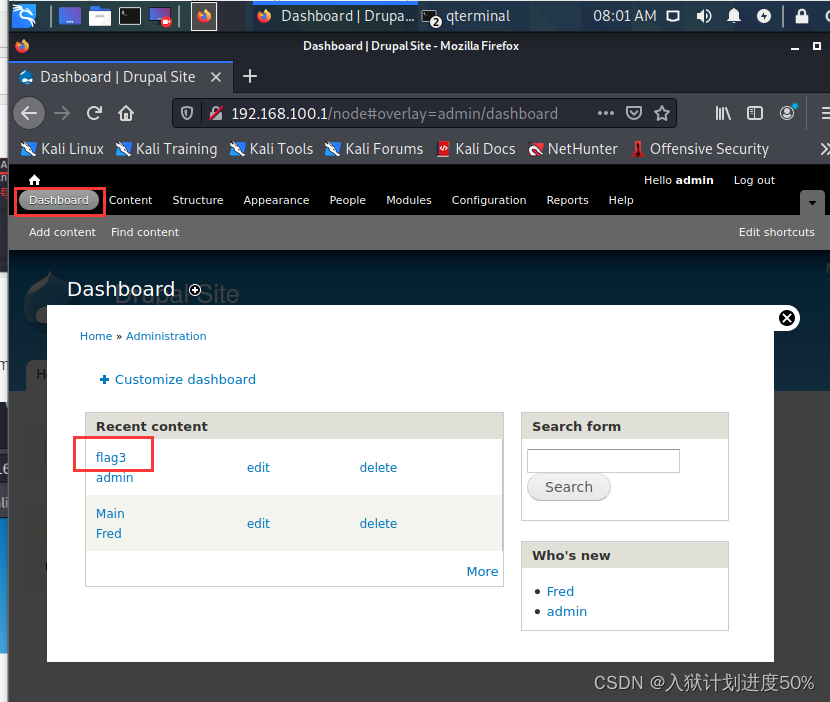Viewport: 830px width, 702px height.
Task: Open the Kali Forums bookmark
Action: [x=374, y=149]
